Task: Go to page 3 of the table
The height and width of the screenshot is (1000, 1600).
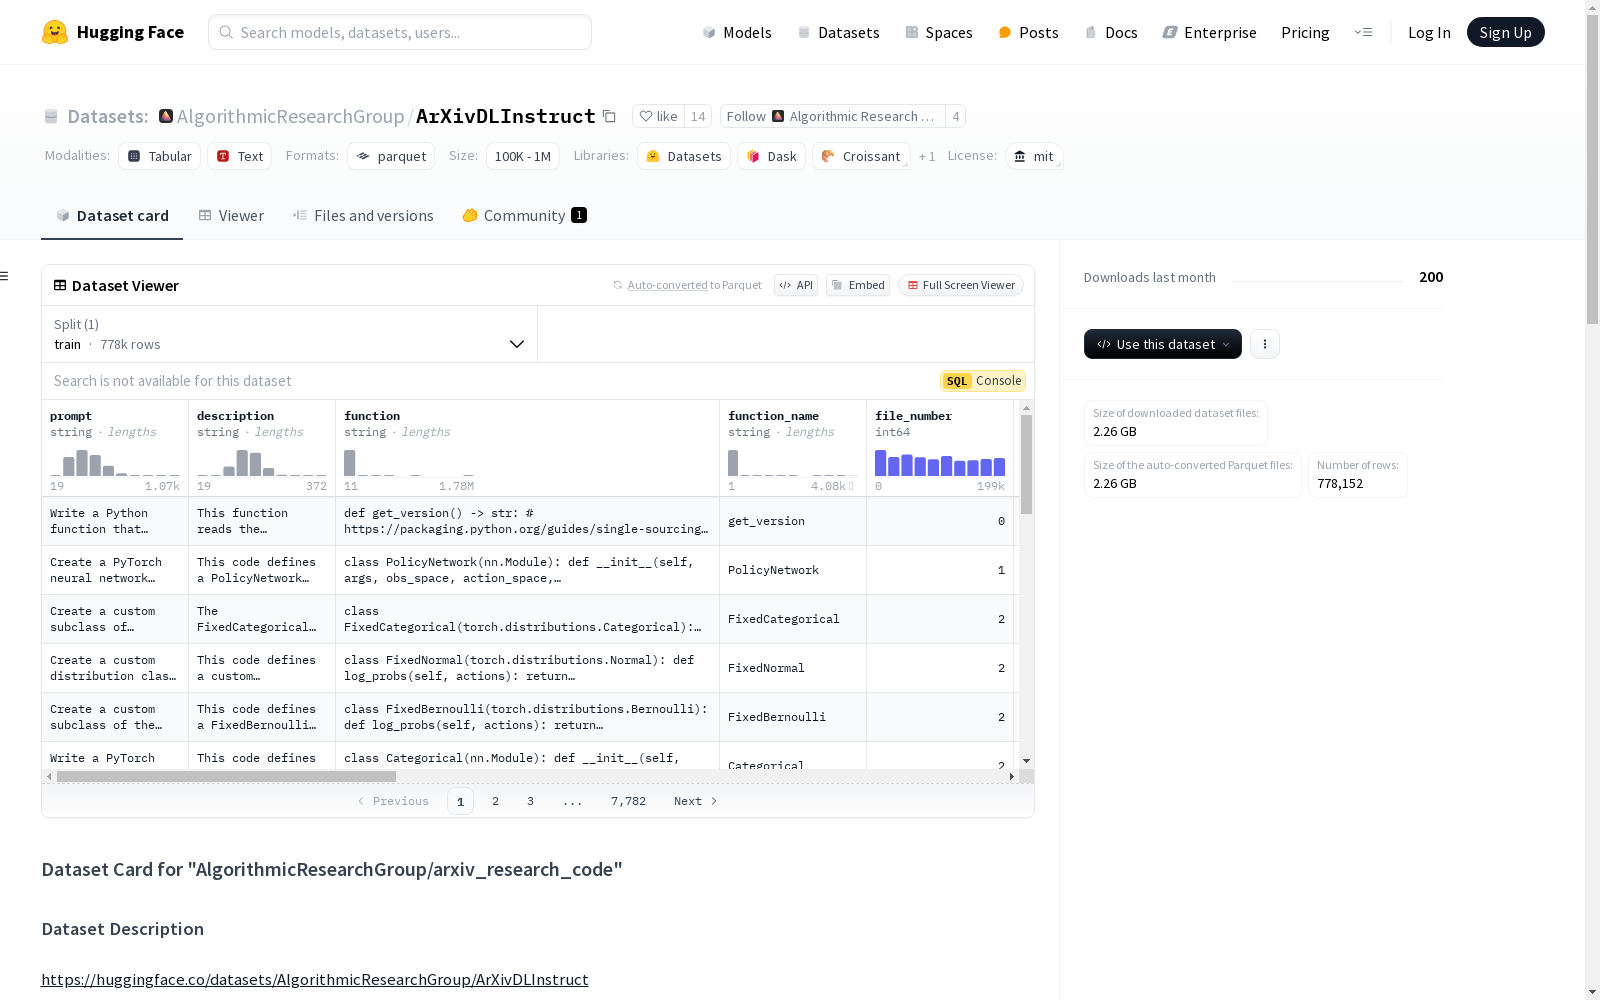Action: (530, 801)
